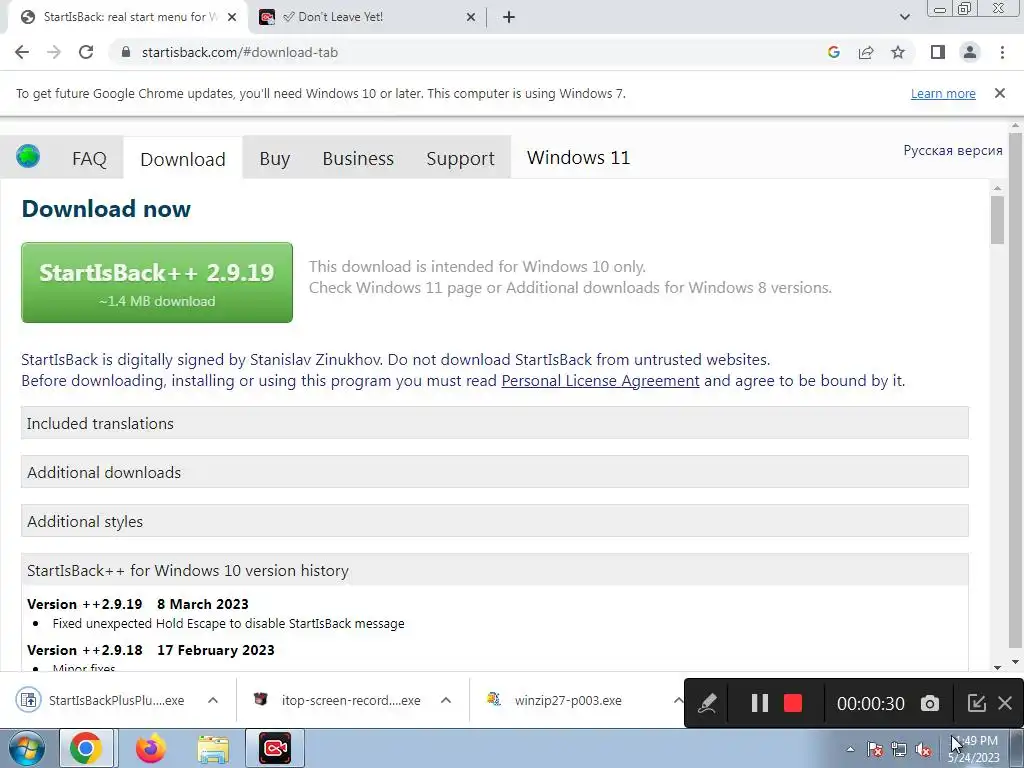Open Chrome three-dot menu

coord(1002,52)
